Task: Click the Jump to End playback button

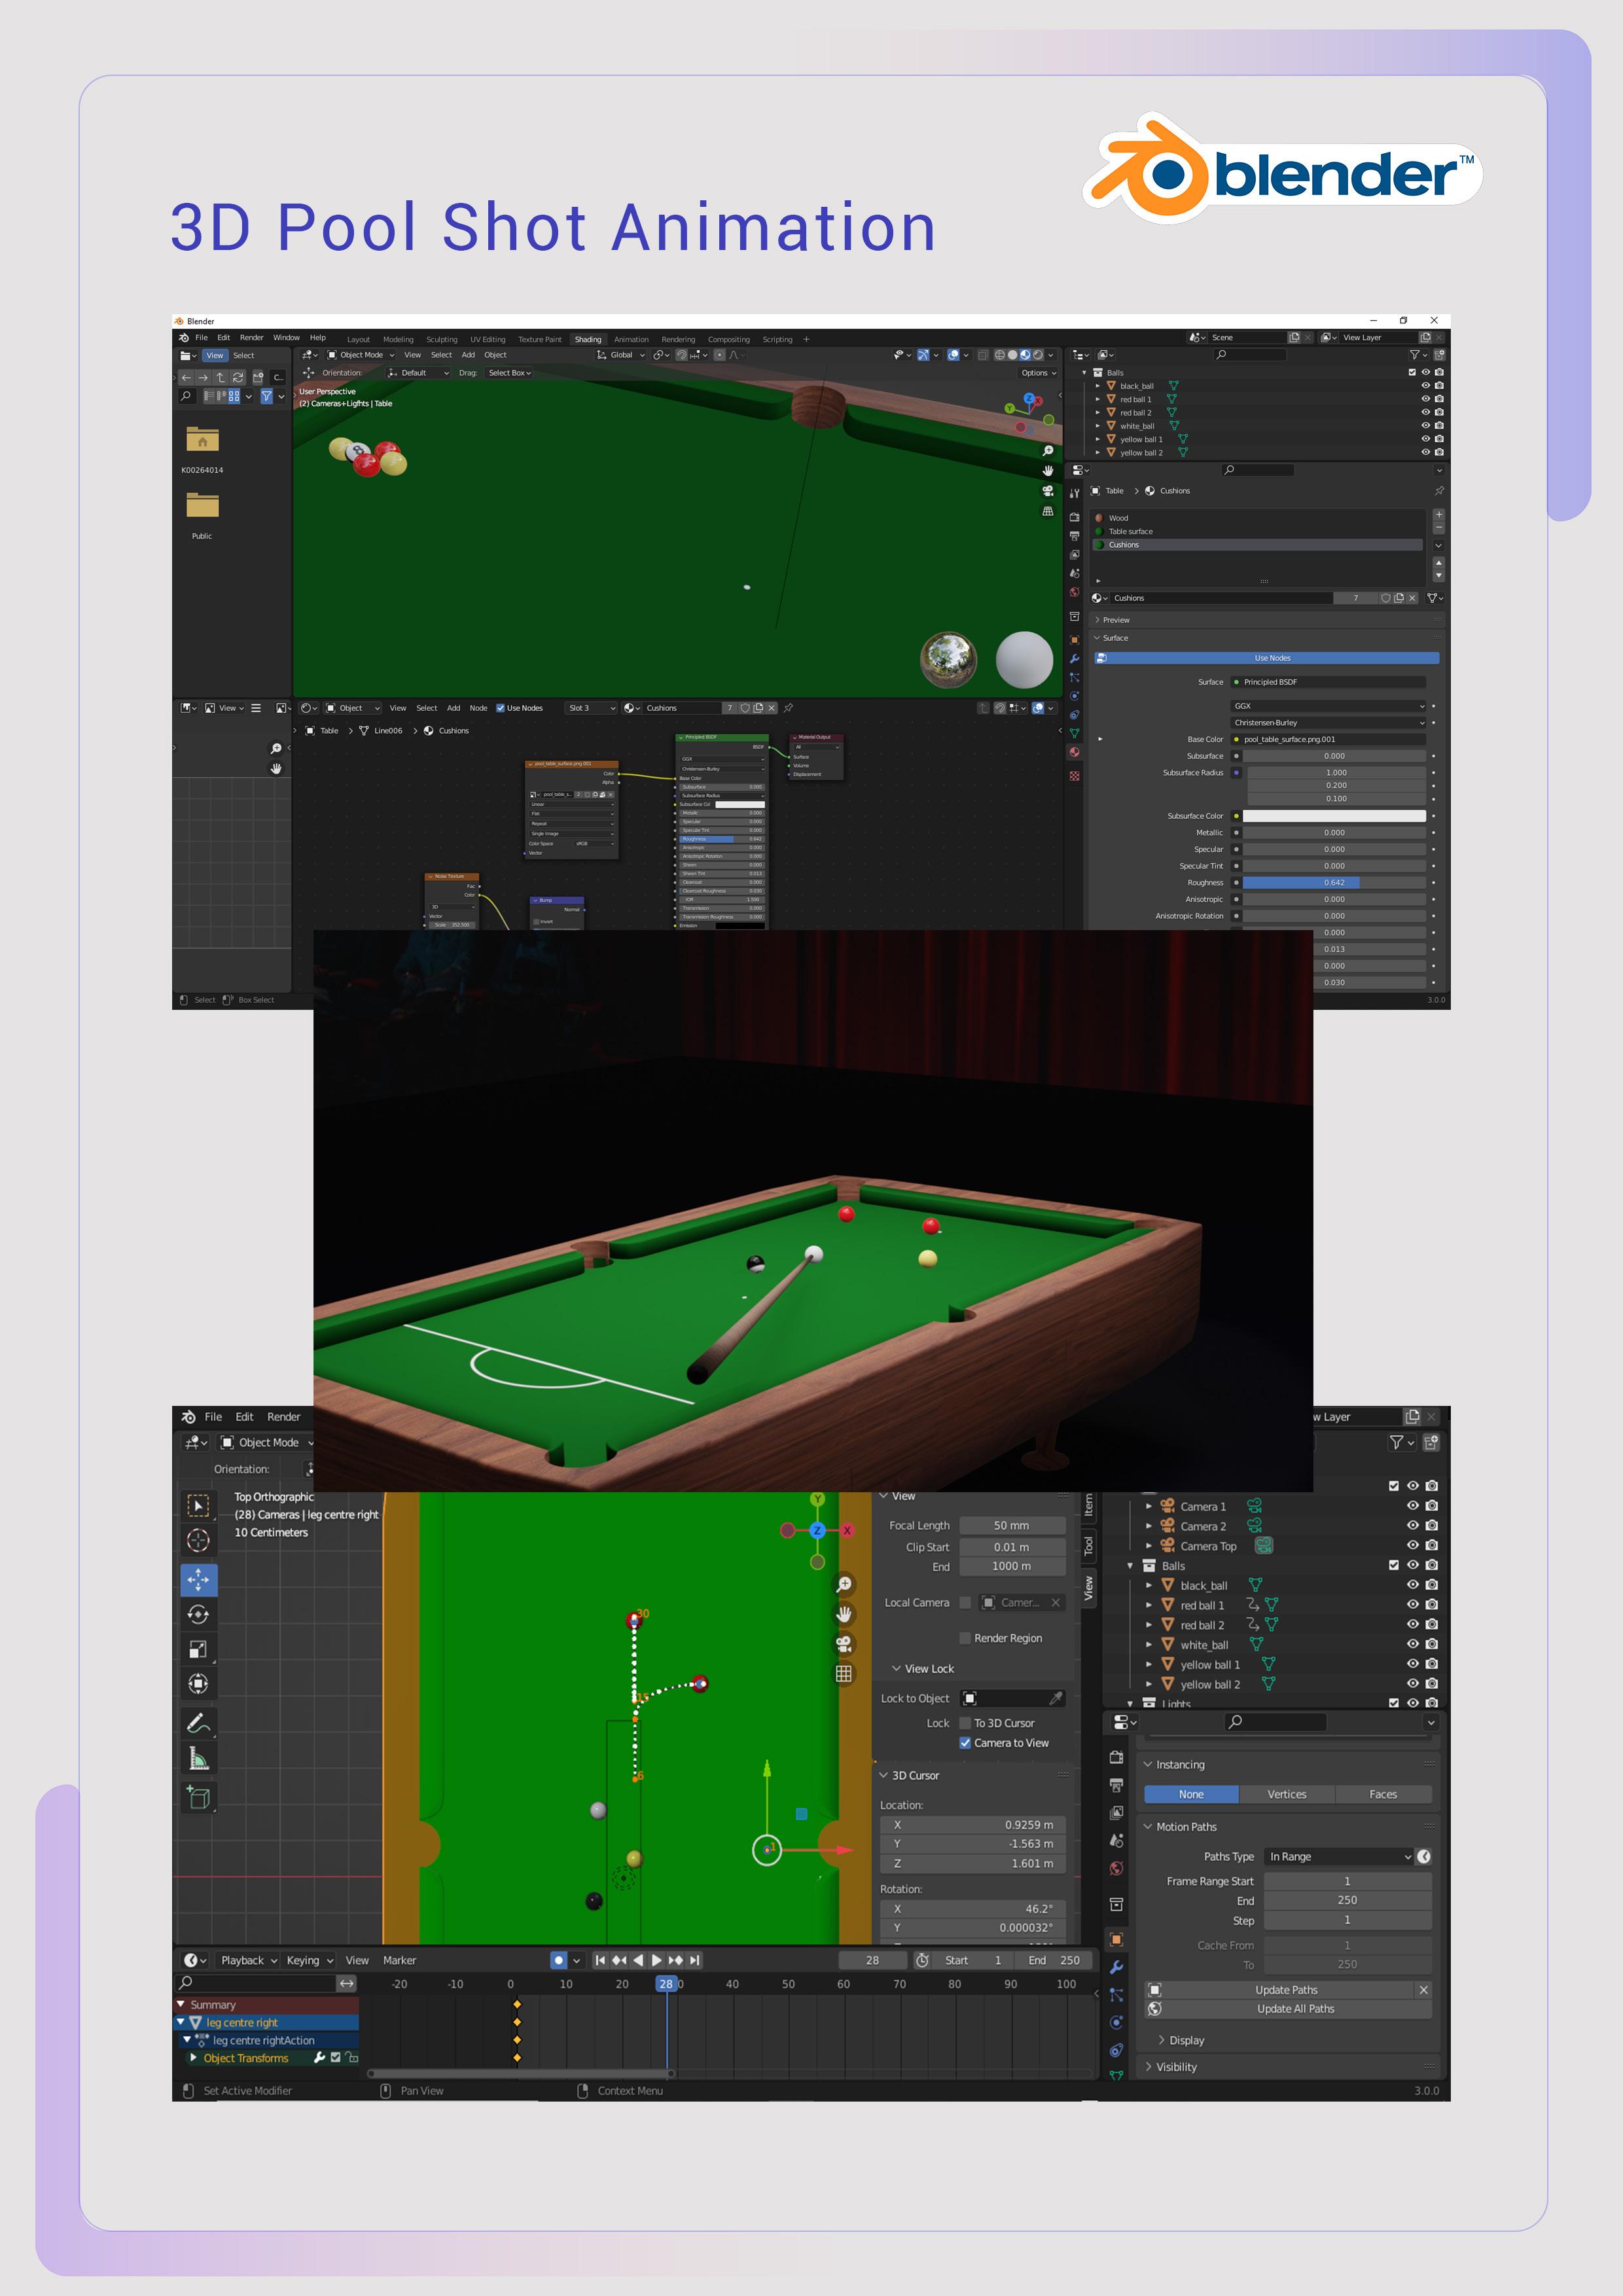Action: coord(695,1960)
